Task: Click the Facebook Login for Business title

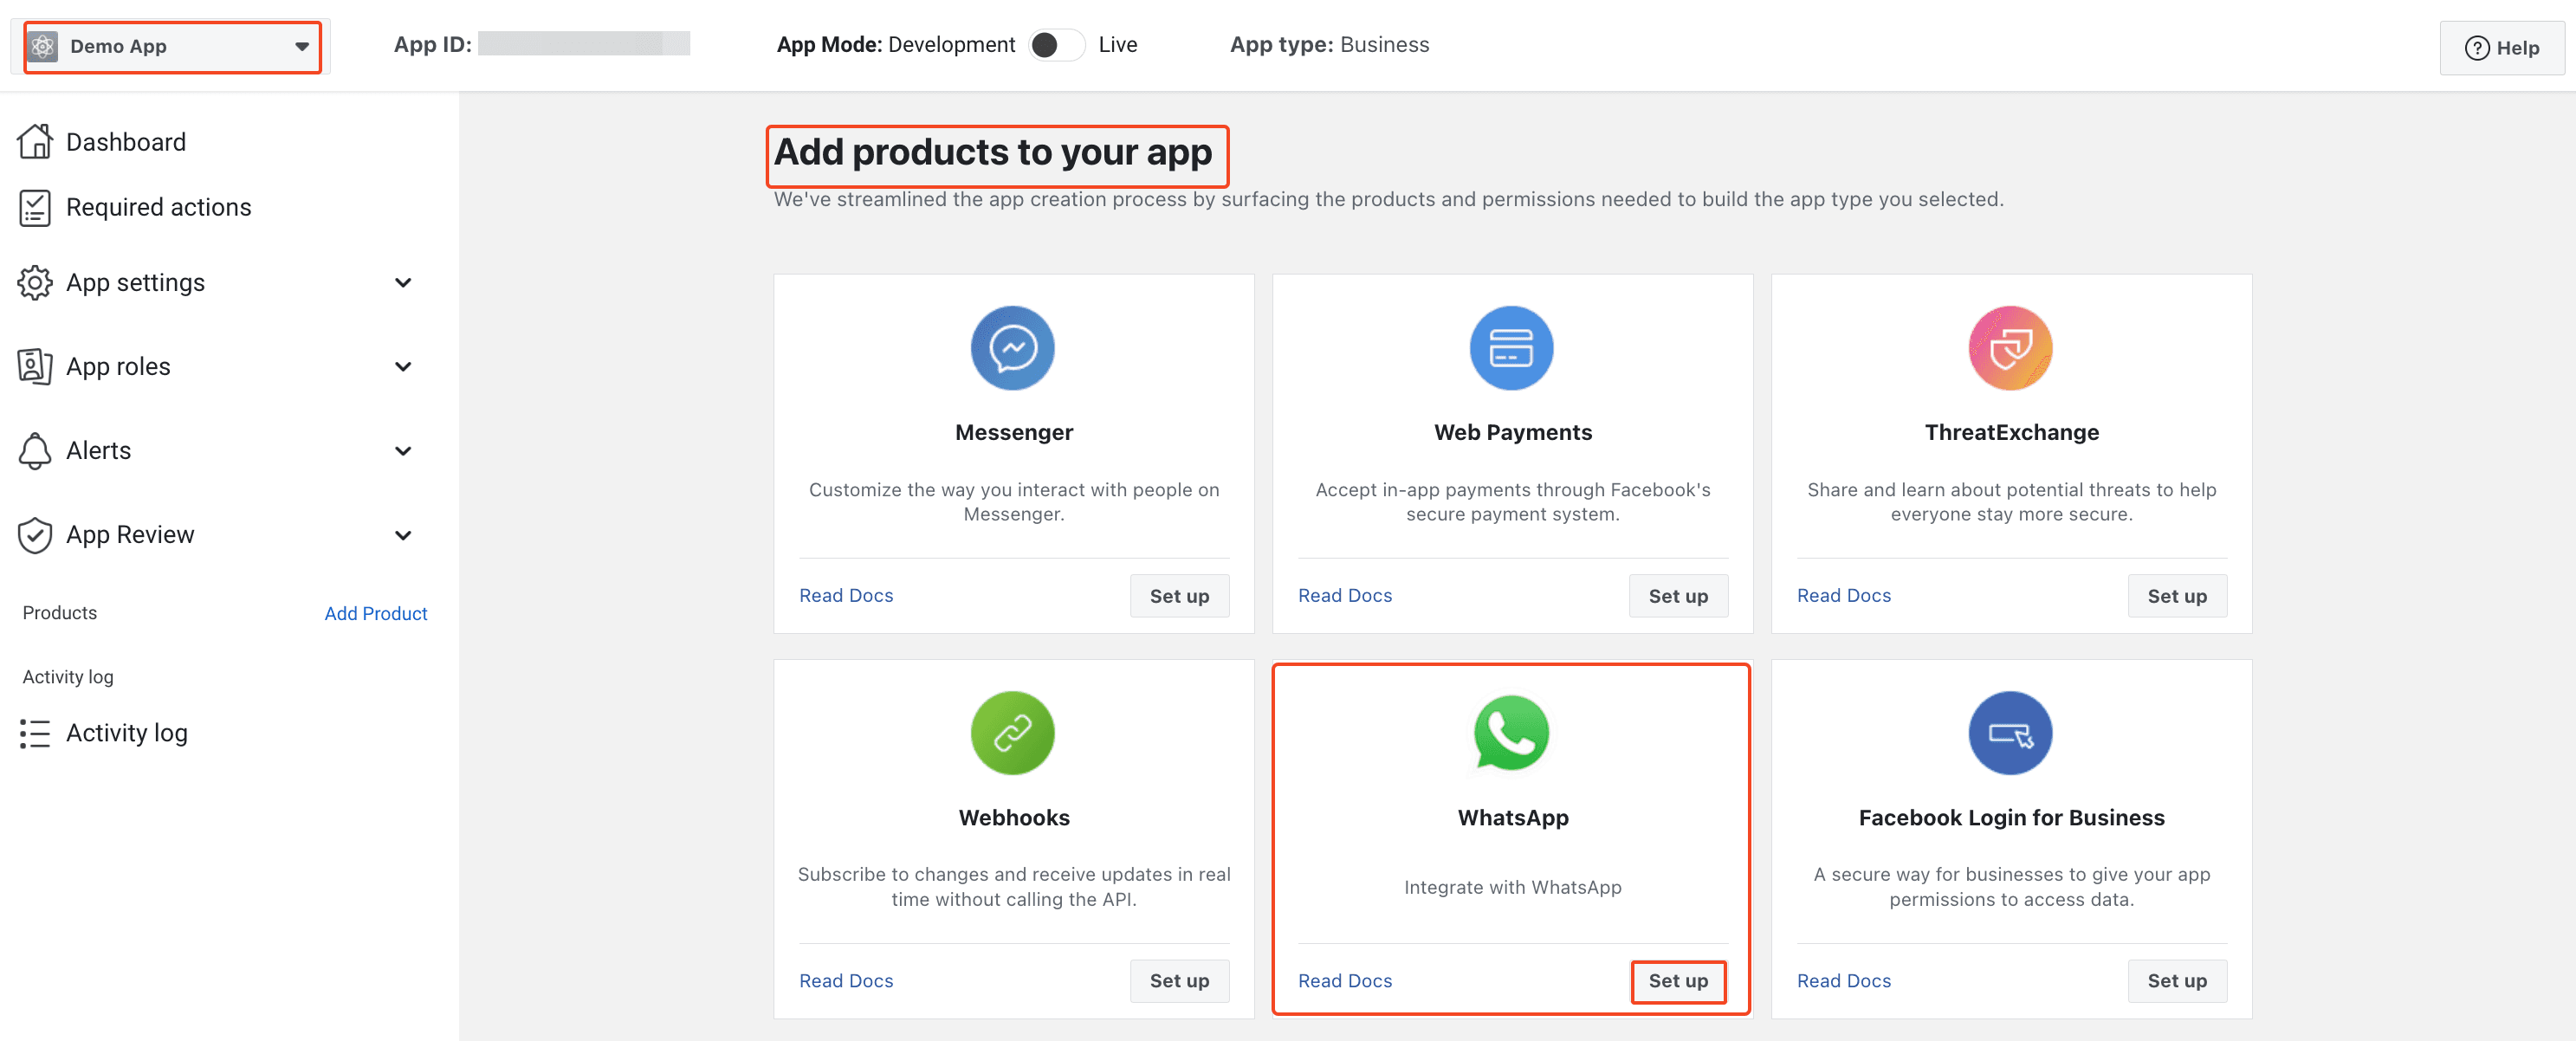Action: coord(2011,818)
